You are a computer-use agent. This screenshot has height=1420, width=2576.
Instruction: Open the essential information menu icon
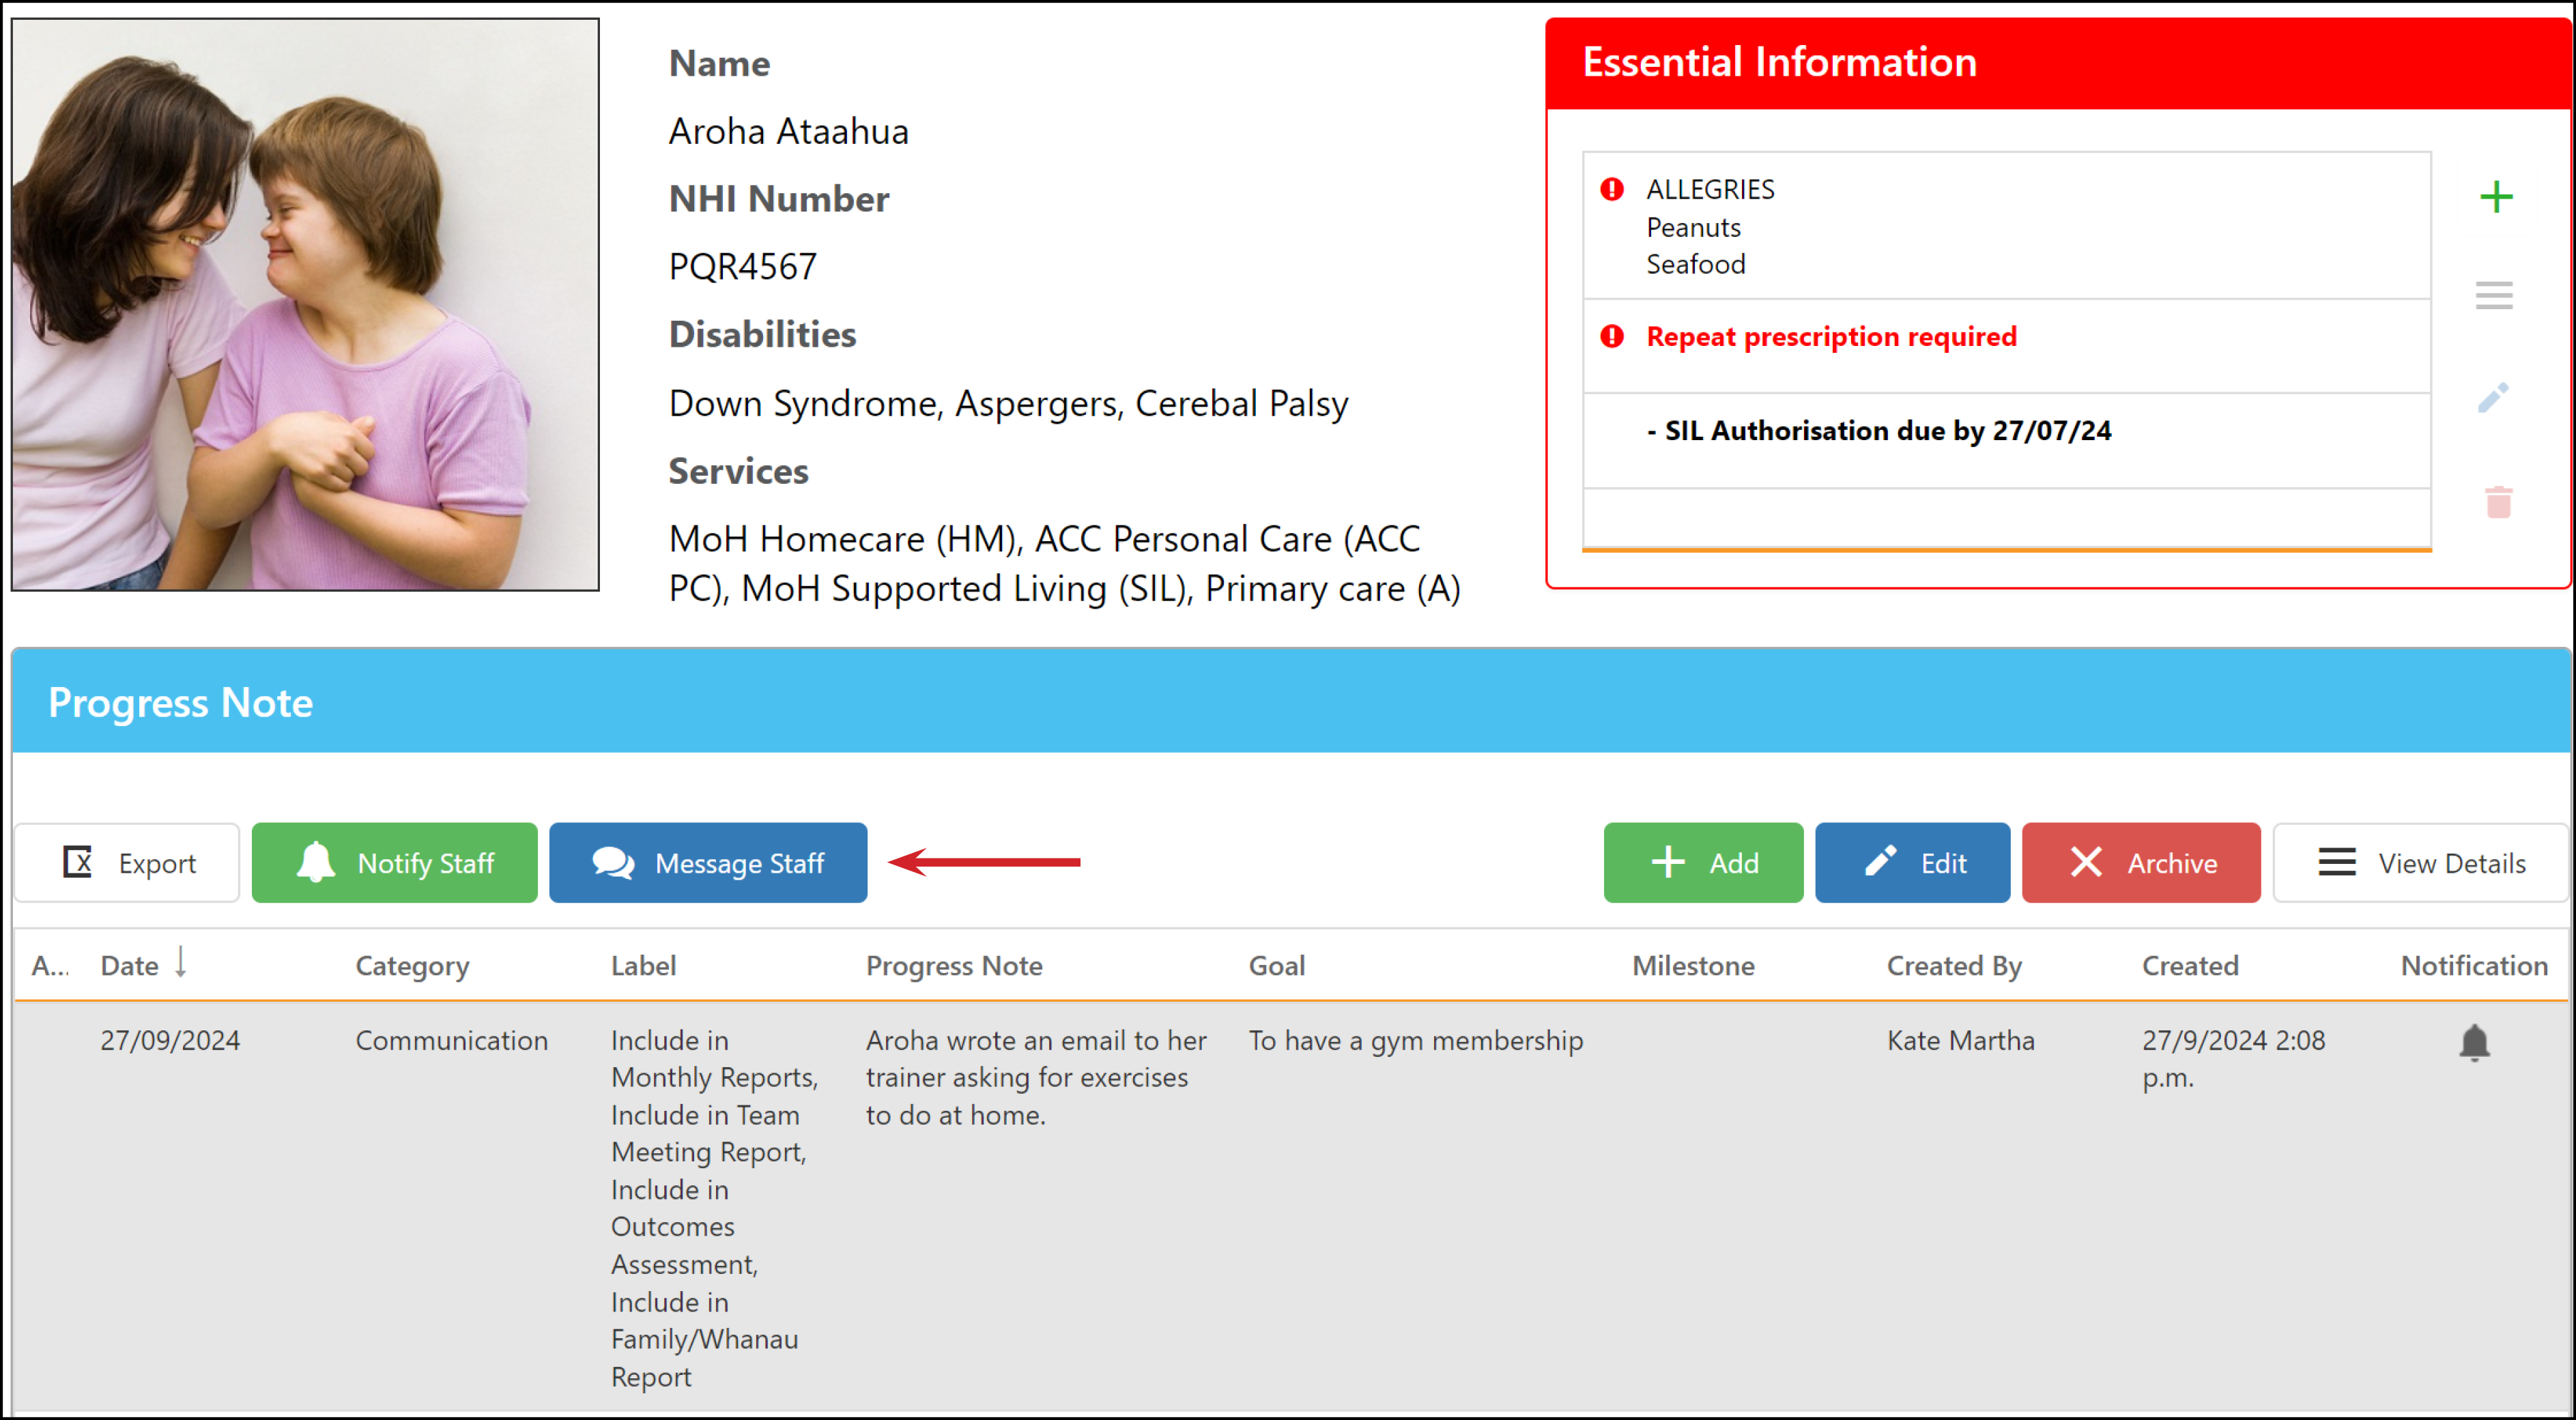(x=2493, y=295)
